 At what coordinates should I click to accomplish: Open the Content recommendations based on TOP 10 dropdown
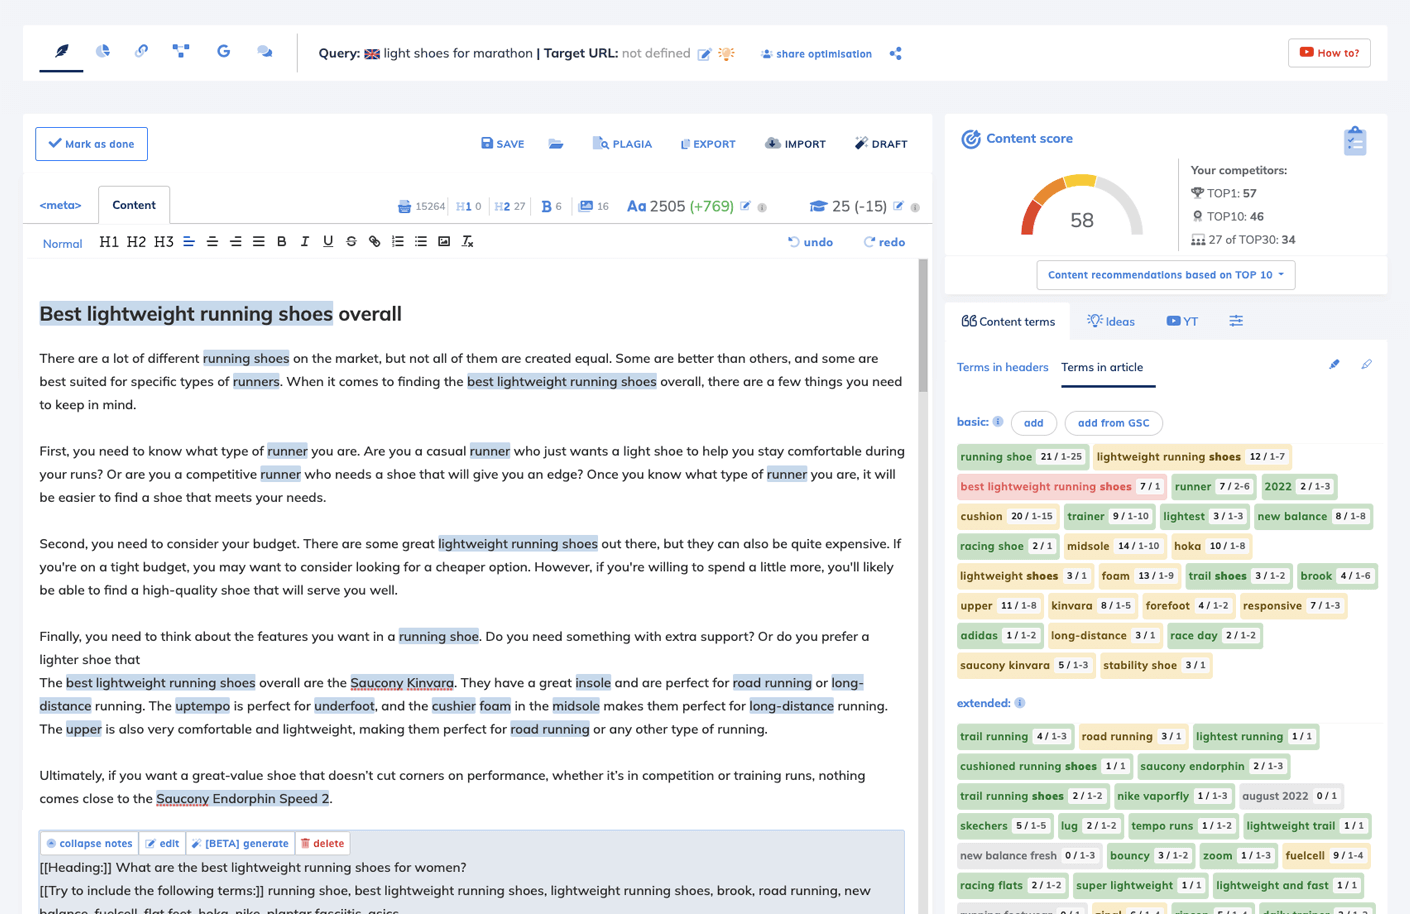click(1165, 275)
